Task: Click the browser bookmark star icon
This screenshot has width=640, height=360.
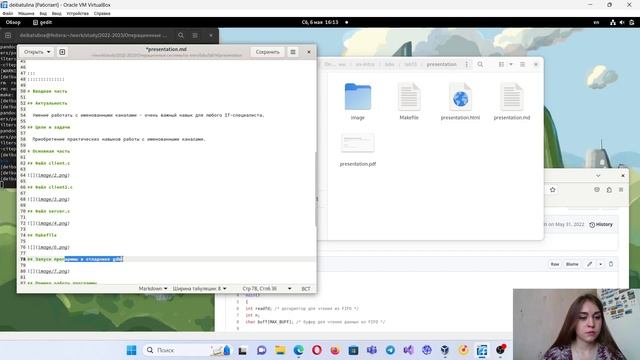Action: point(553,190)
